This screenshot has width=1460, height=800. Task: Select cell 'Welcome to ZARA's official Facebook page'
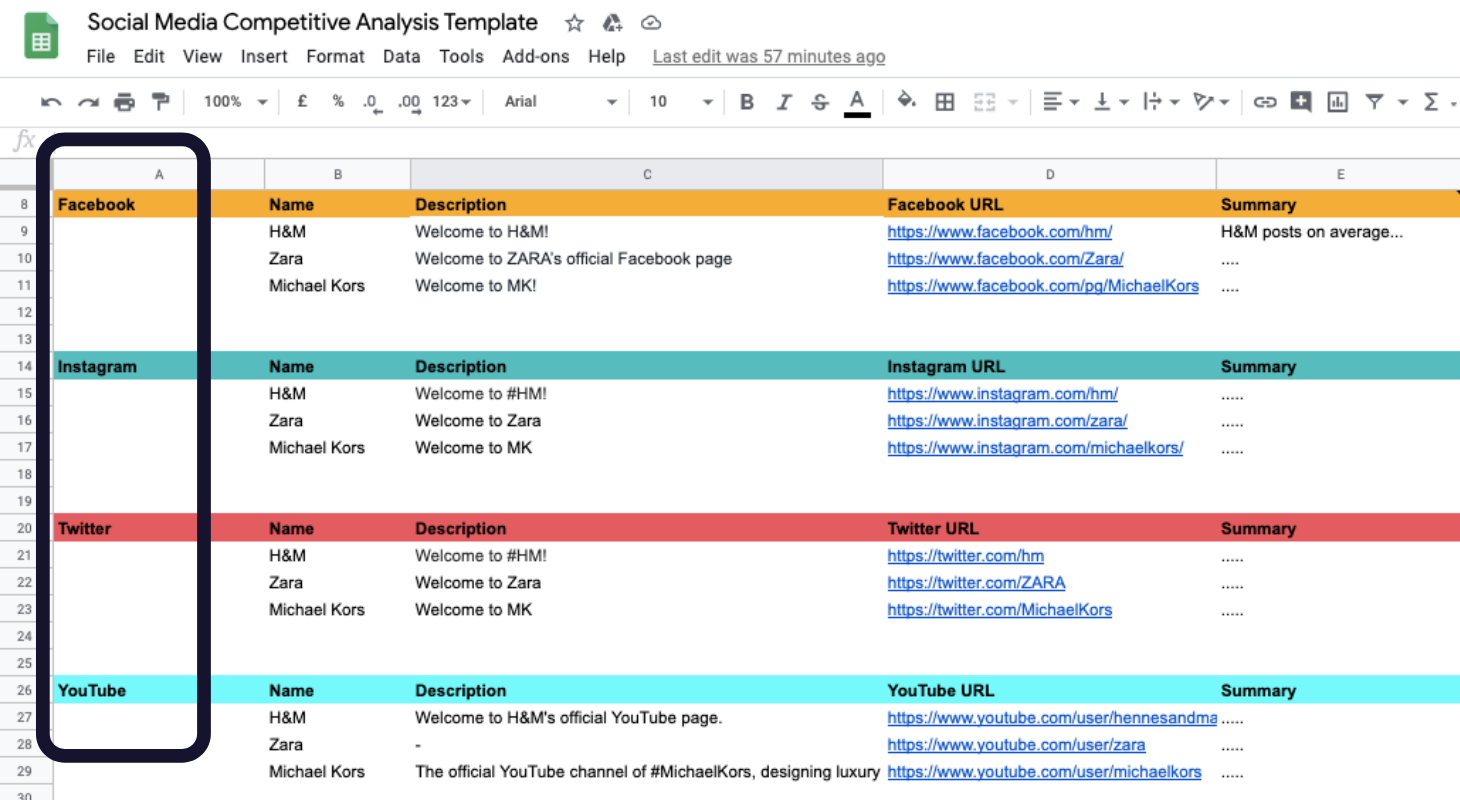(647, 259)
